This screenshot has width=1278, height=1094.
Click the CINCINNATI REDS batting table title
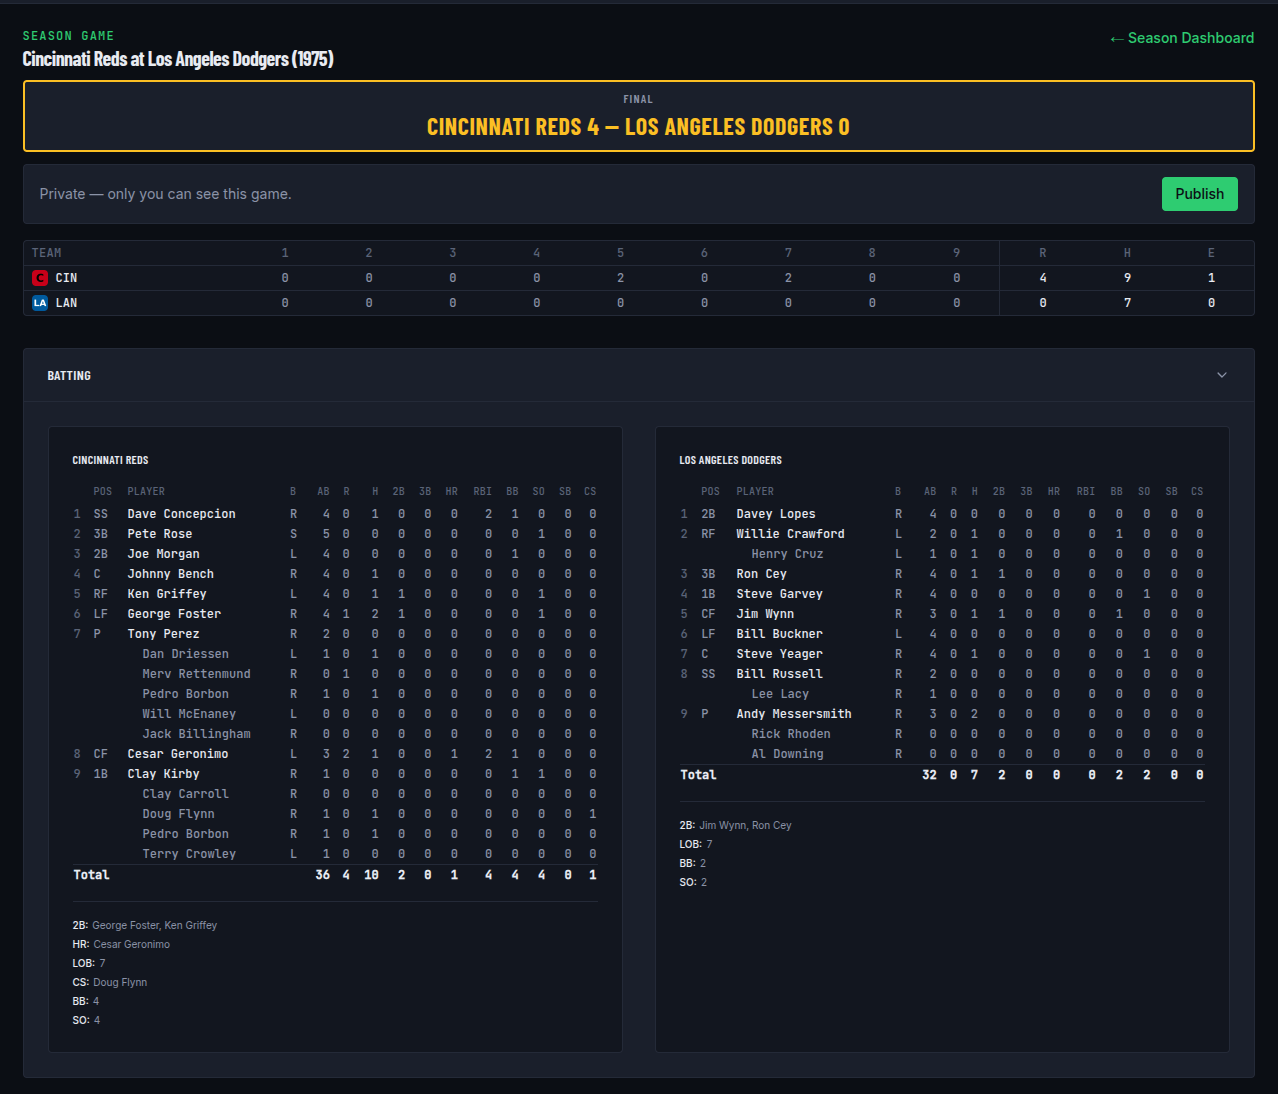pyautogui.click(x=110, y=460)
